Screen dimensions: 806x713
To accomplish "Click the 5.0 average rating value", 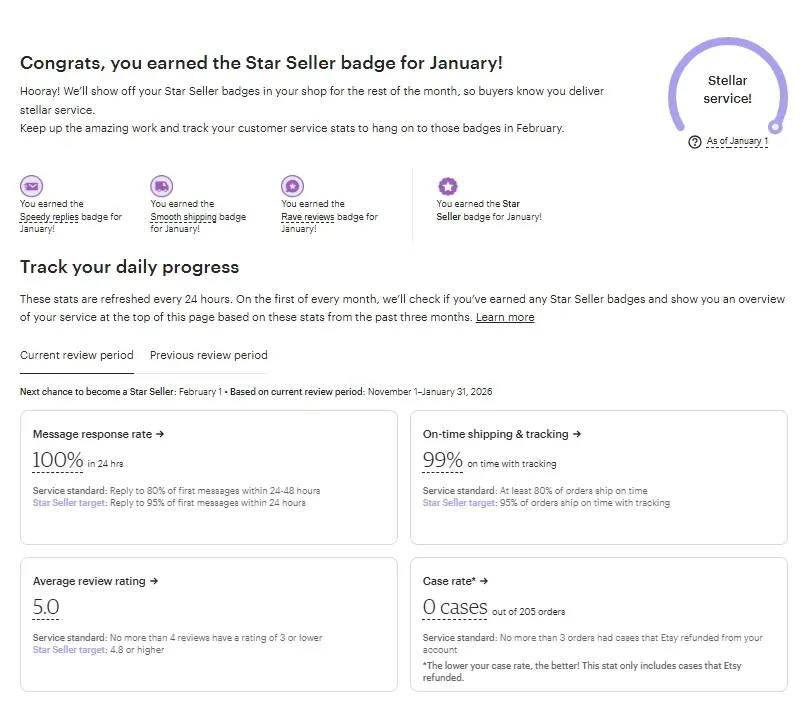I will (46, 607).
